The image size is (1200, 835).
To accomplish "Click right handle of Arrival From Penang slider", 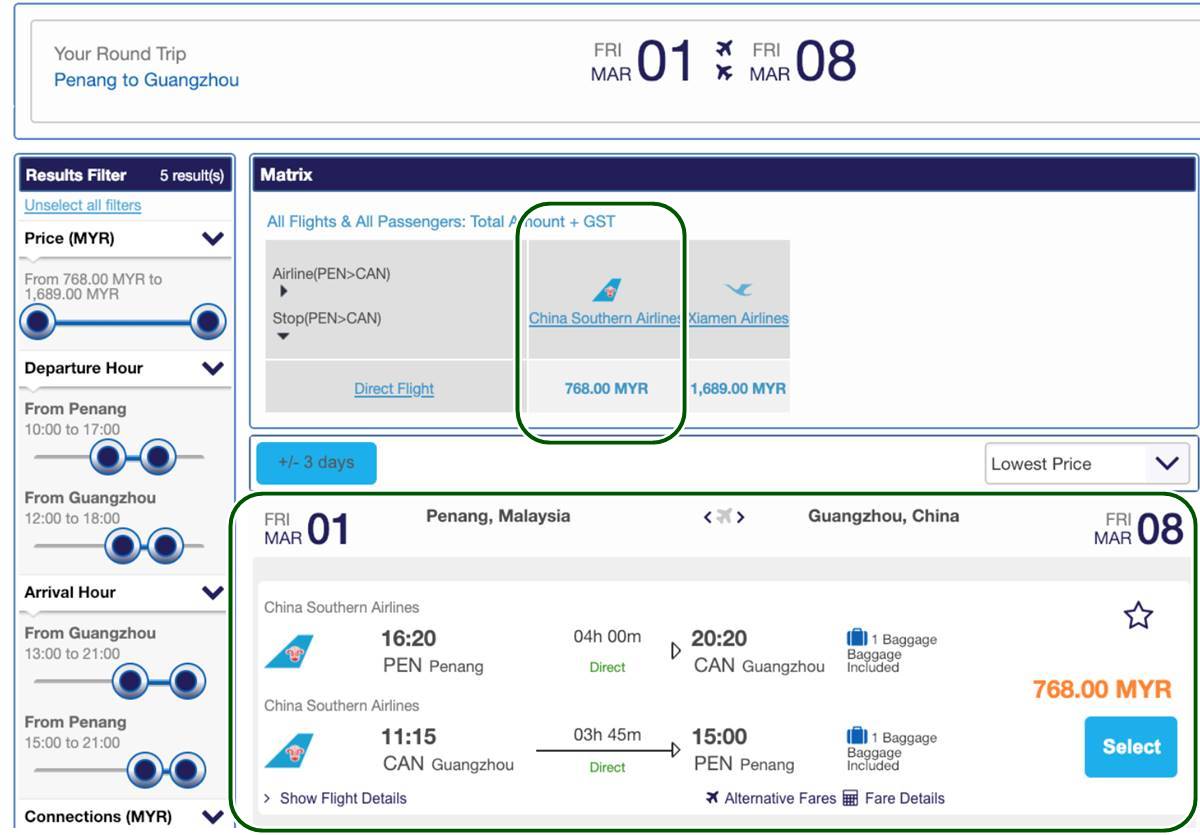I will [187, 771].
